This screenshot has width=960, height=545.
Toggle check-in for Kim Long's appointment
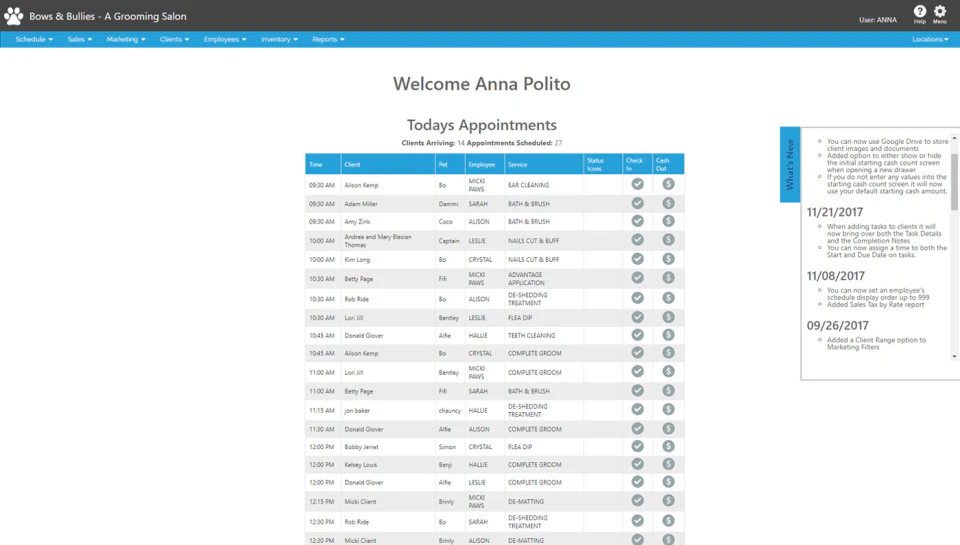[x=637, y=258]
